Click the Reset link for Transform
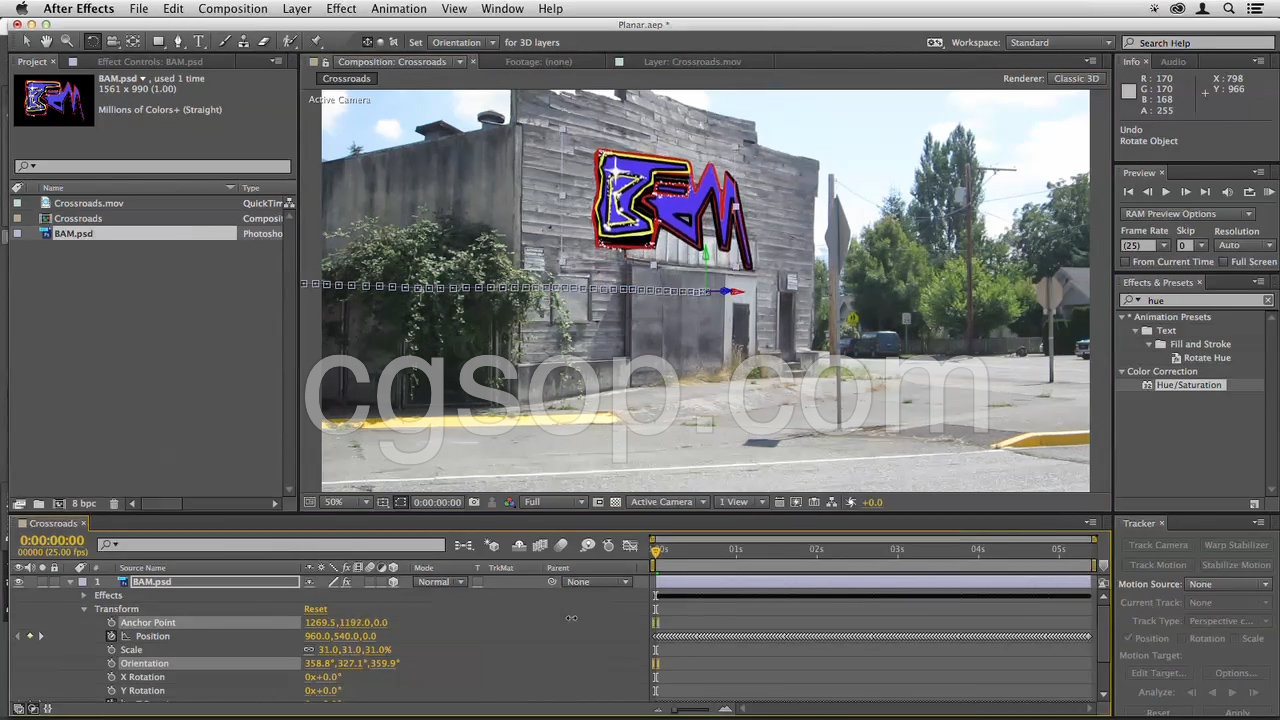The width and height of the screenshot is (1280, 720). 315,609
